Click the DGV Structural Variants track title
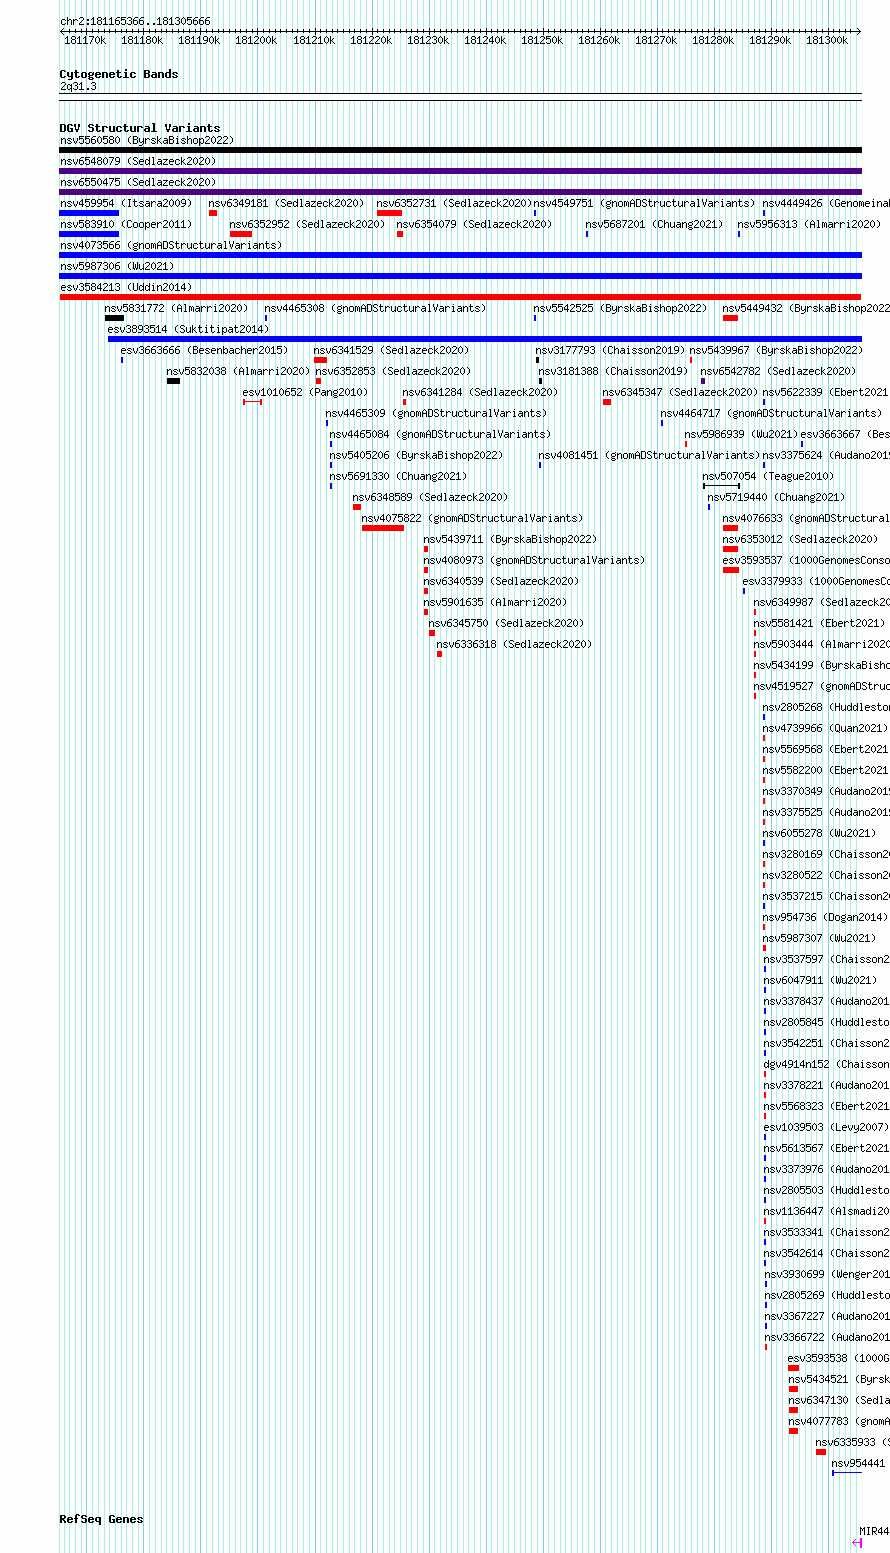 140,128
